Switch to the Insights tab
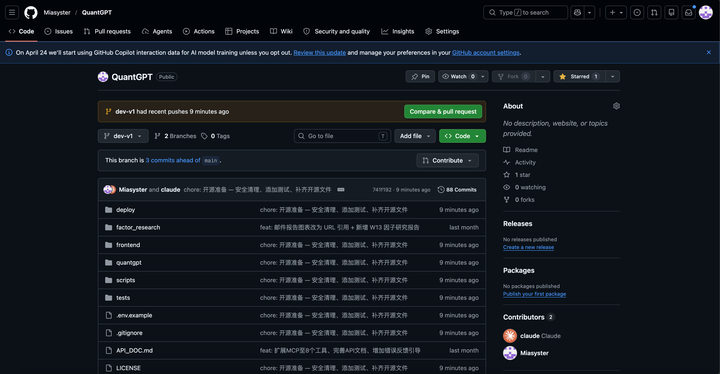 click(398, 31)
